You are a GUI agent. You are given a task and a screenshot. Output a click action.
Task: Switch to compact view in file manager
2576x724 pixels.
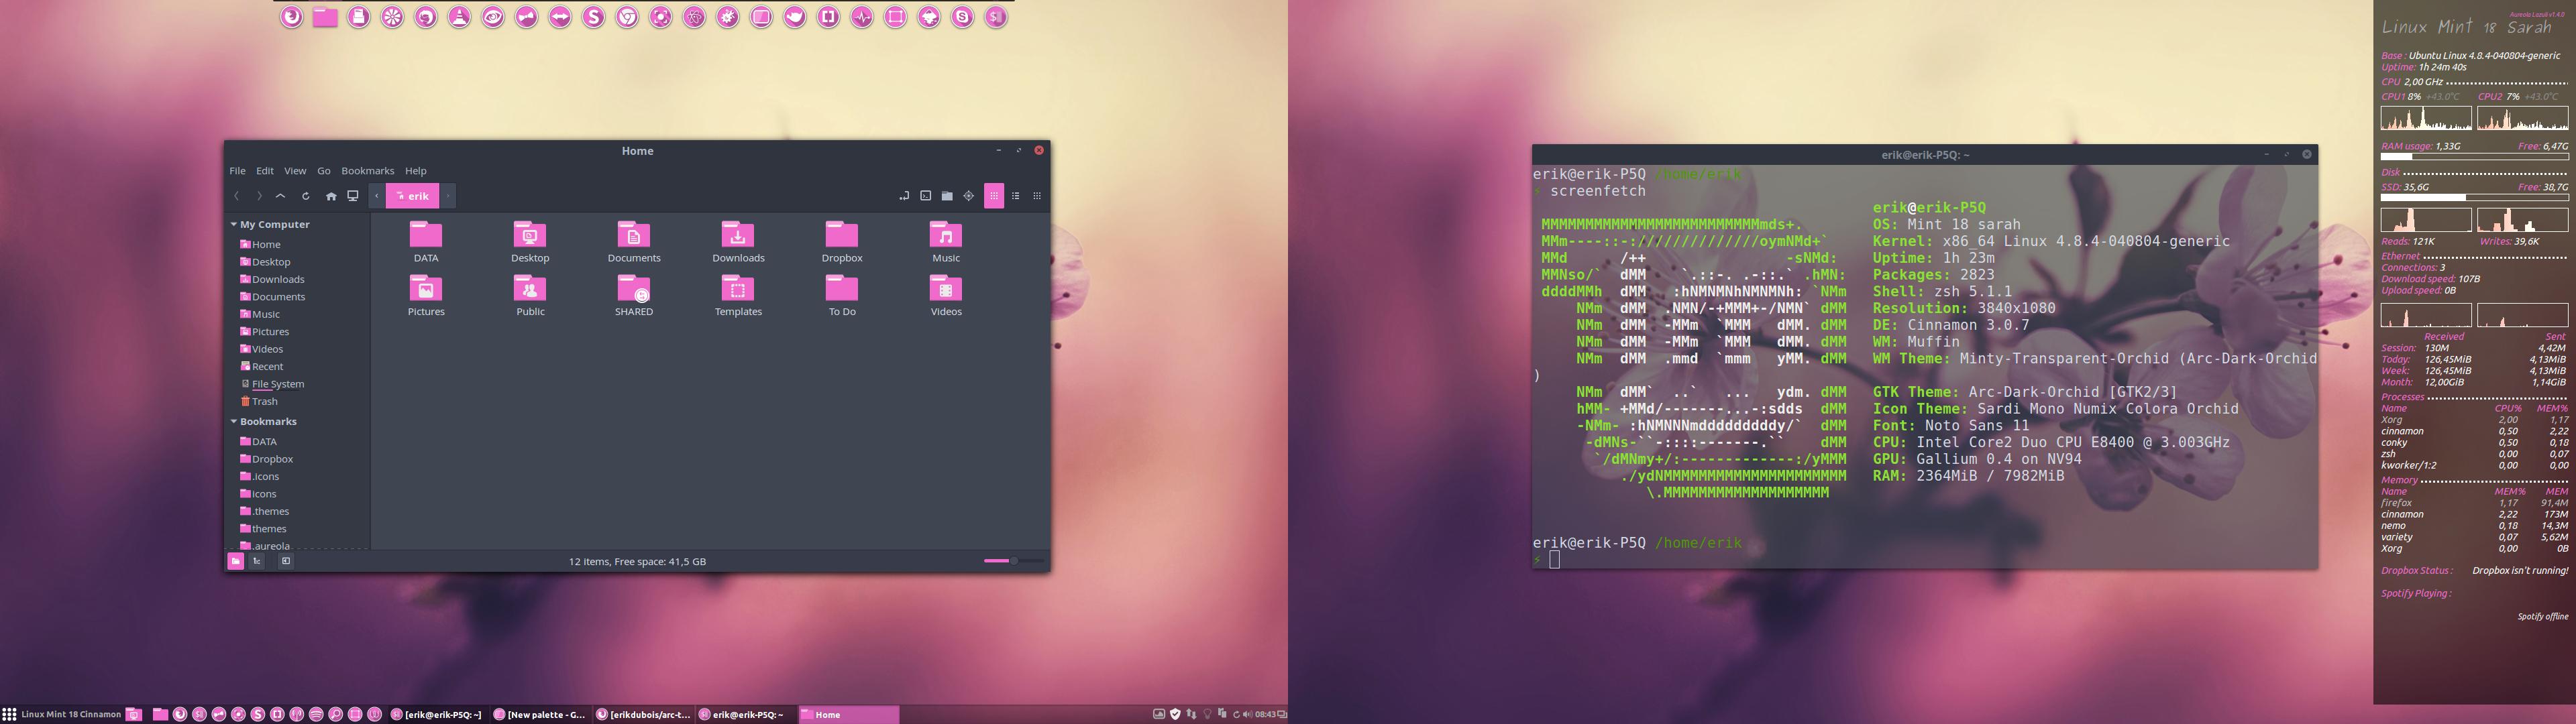coord(1037,196)
